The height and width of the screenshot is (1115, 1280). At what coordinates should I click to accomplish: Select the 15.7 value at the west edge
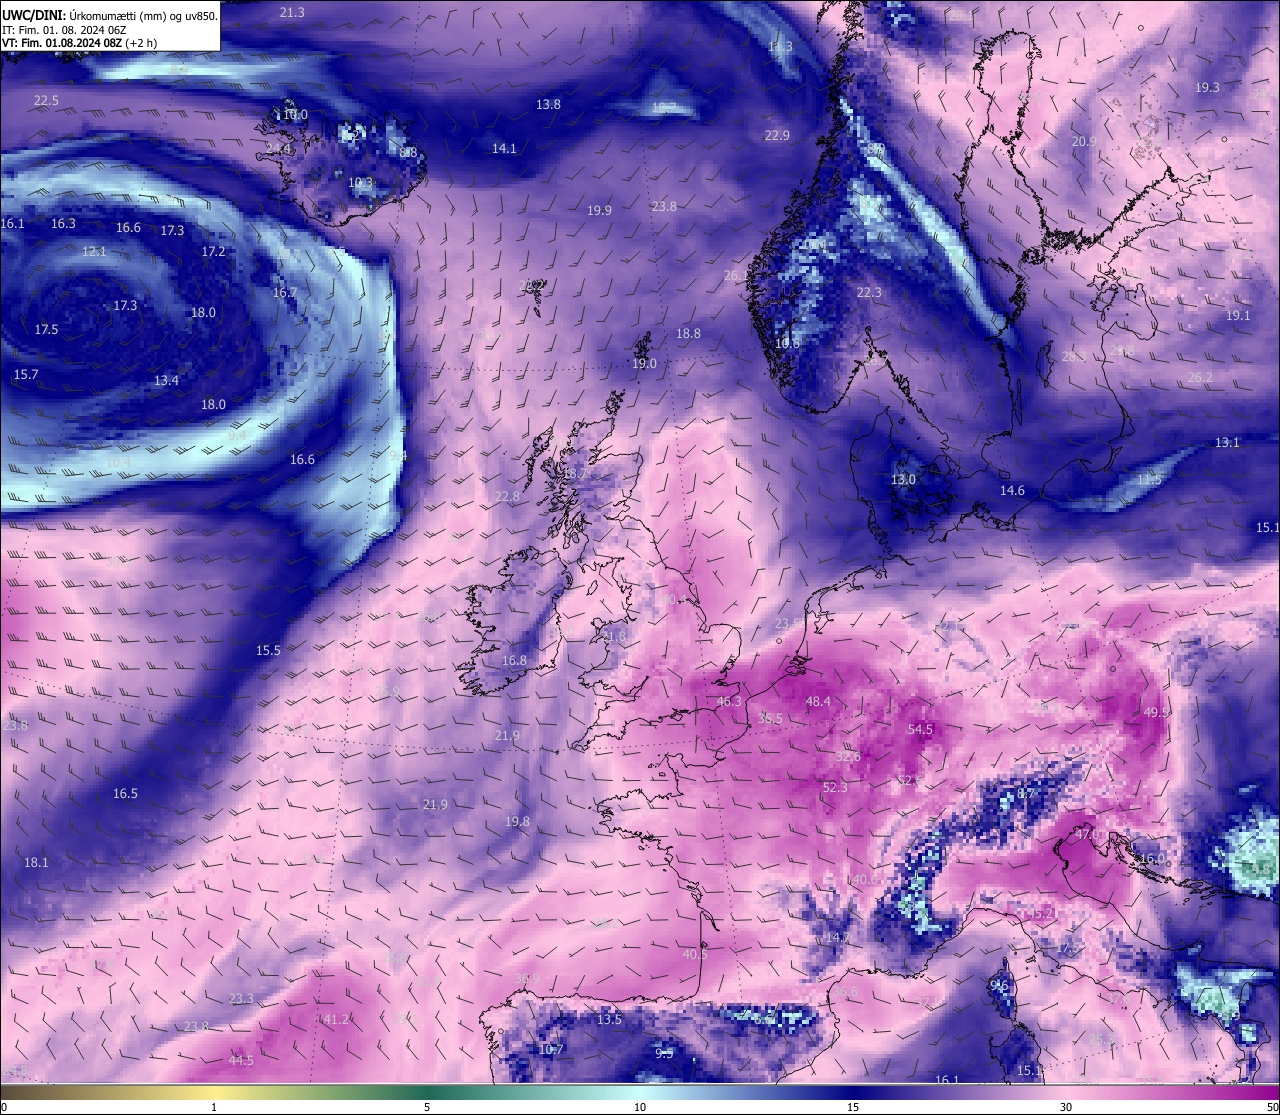[26, 374]
